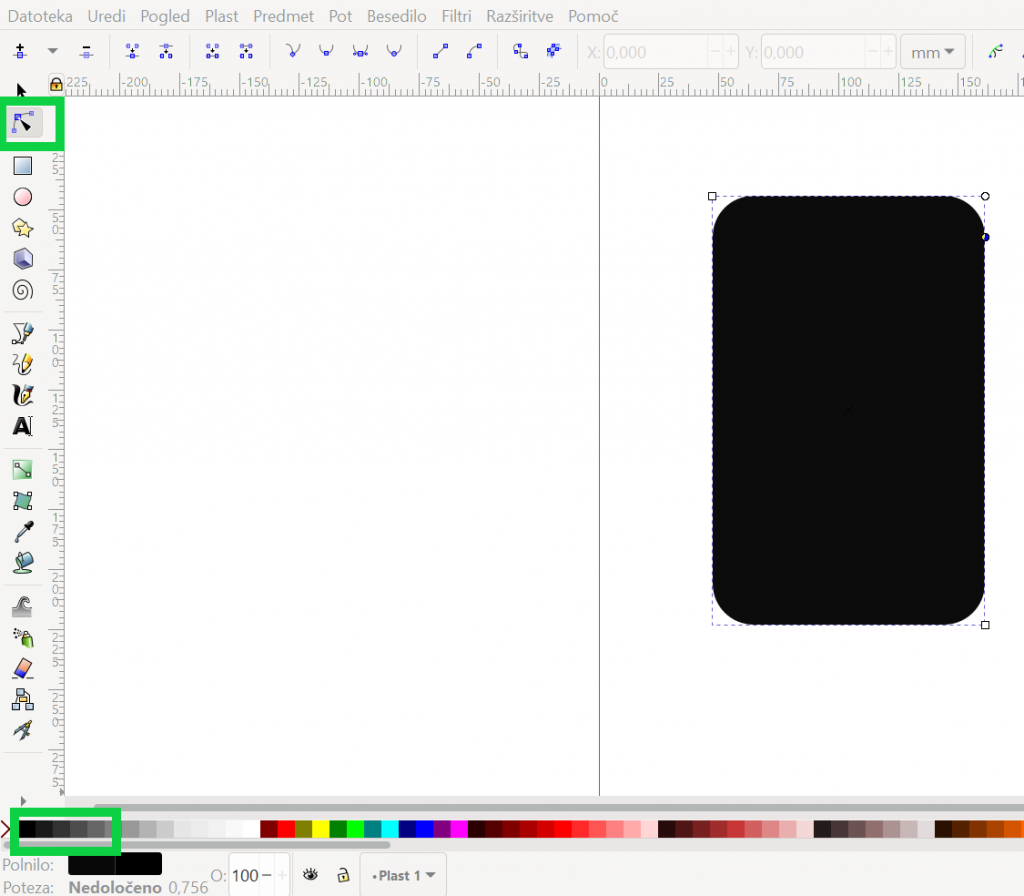
Task: Click Break path at nodes icon
Action: (166, 51)
